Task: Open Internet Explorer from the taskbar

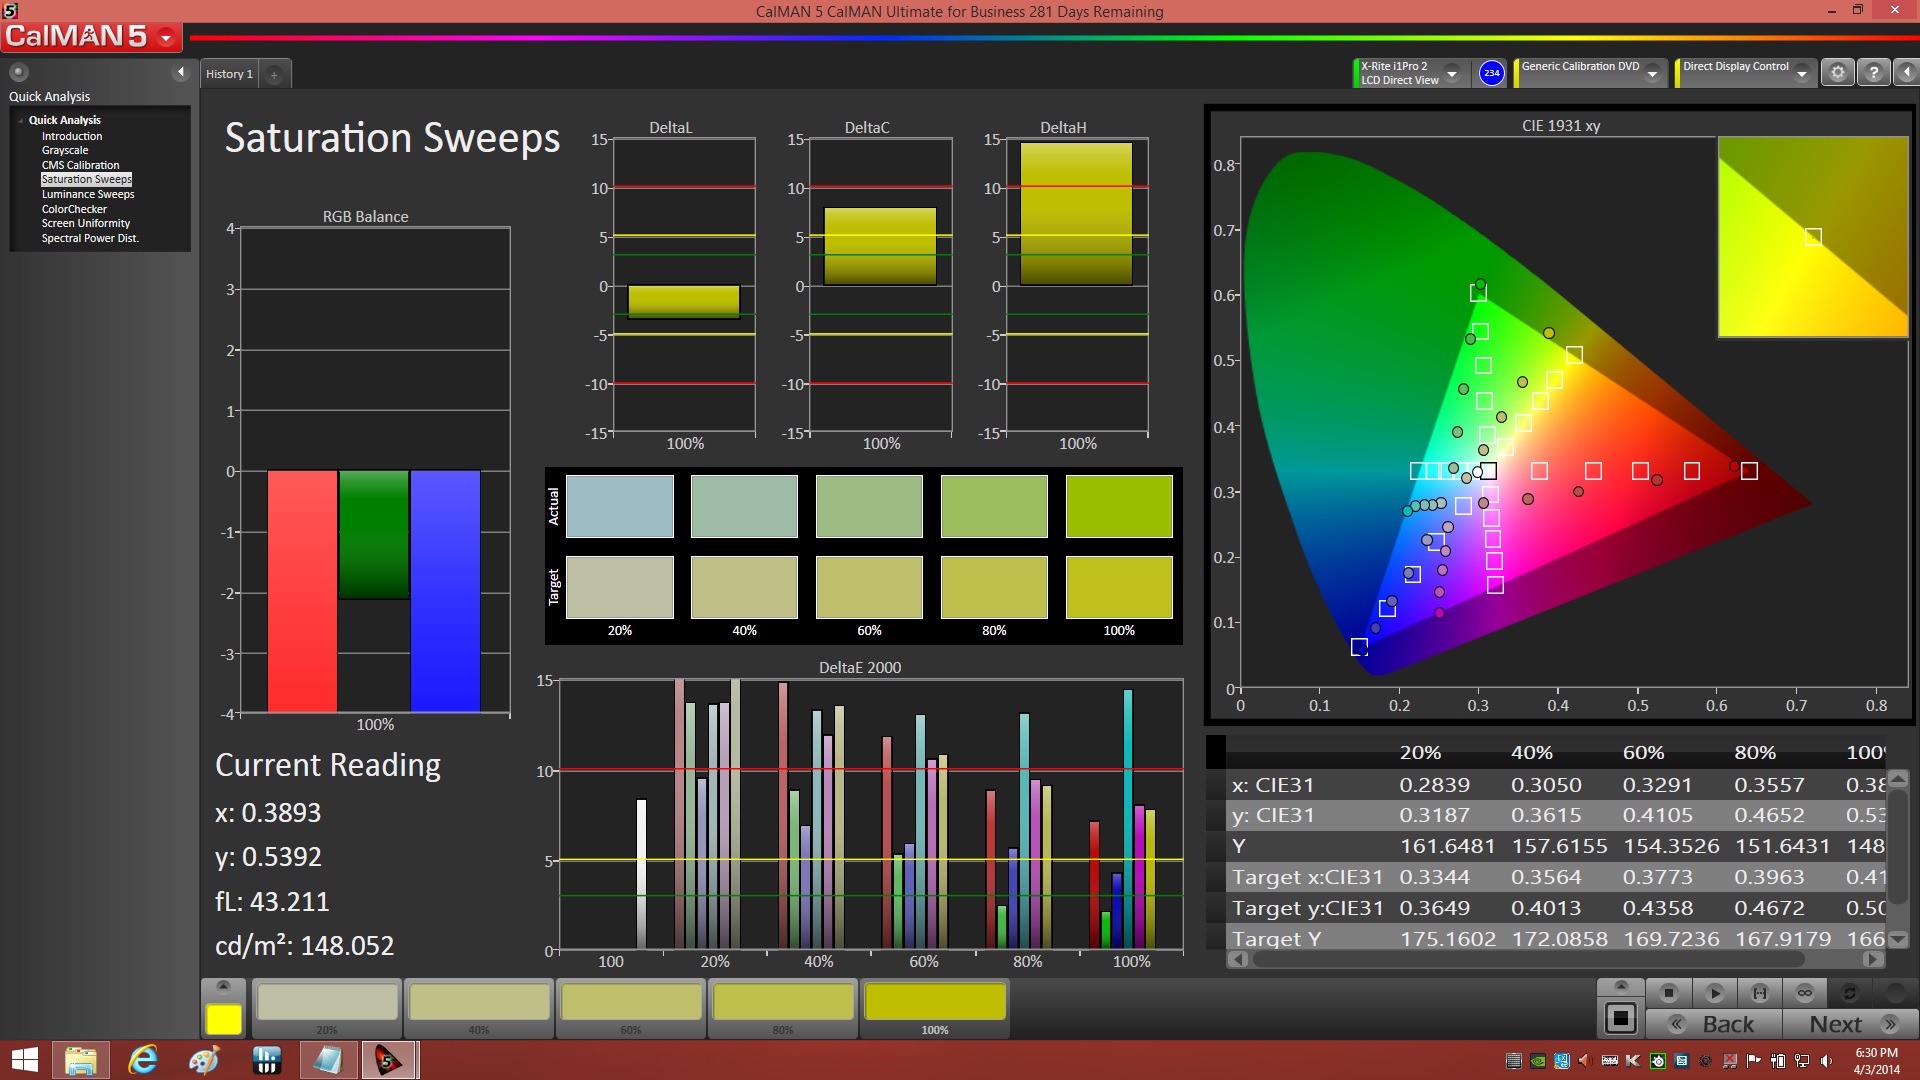Action: (x=143, y=1060)
